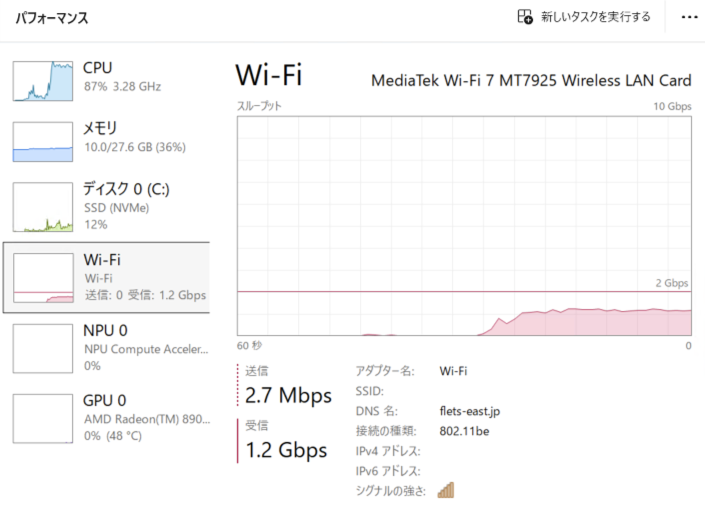Click the Wi-Fi throughput graph area

pos(464,226)
